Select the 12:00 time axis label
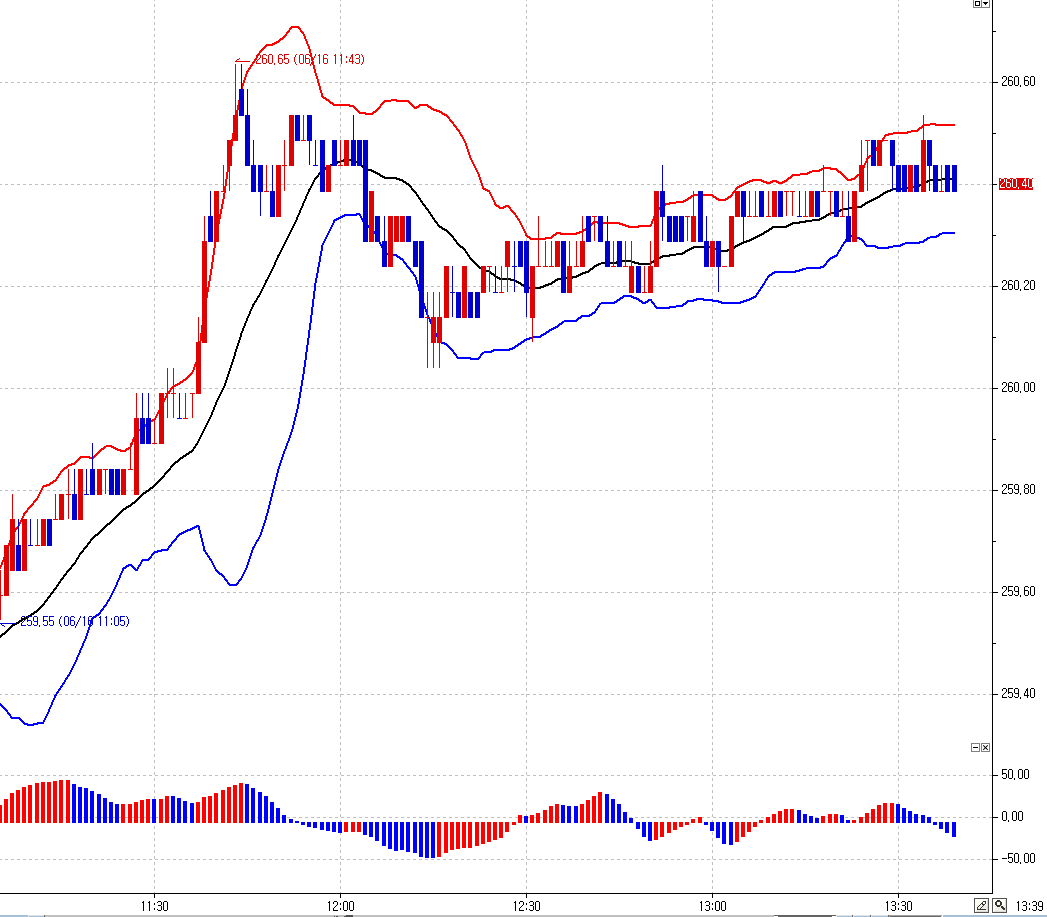This screenshot has width=1047, height=917. pyautogui.click(x=340, y=906)
